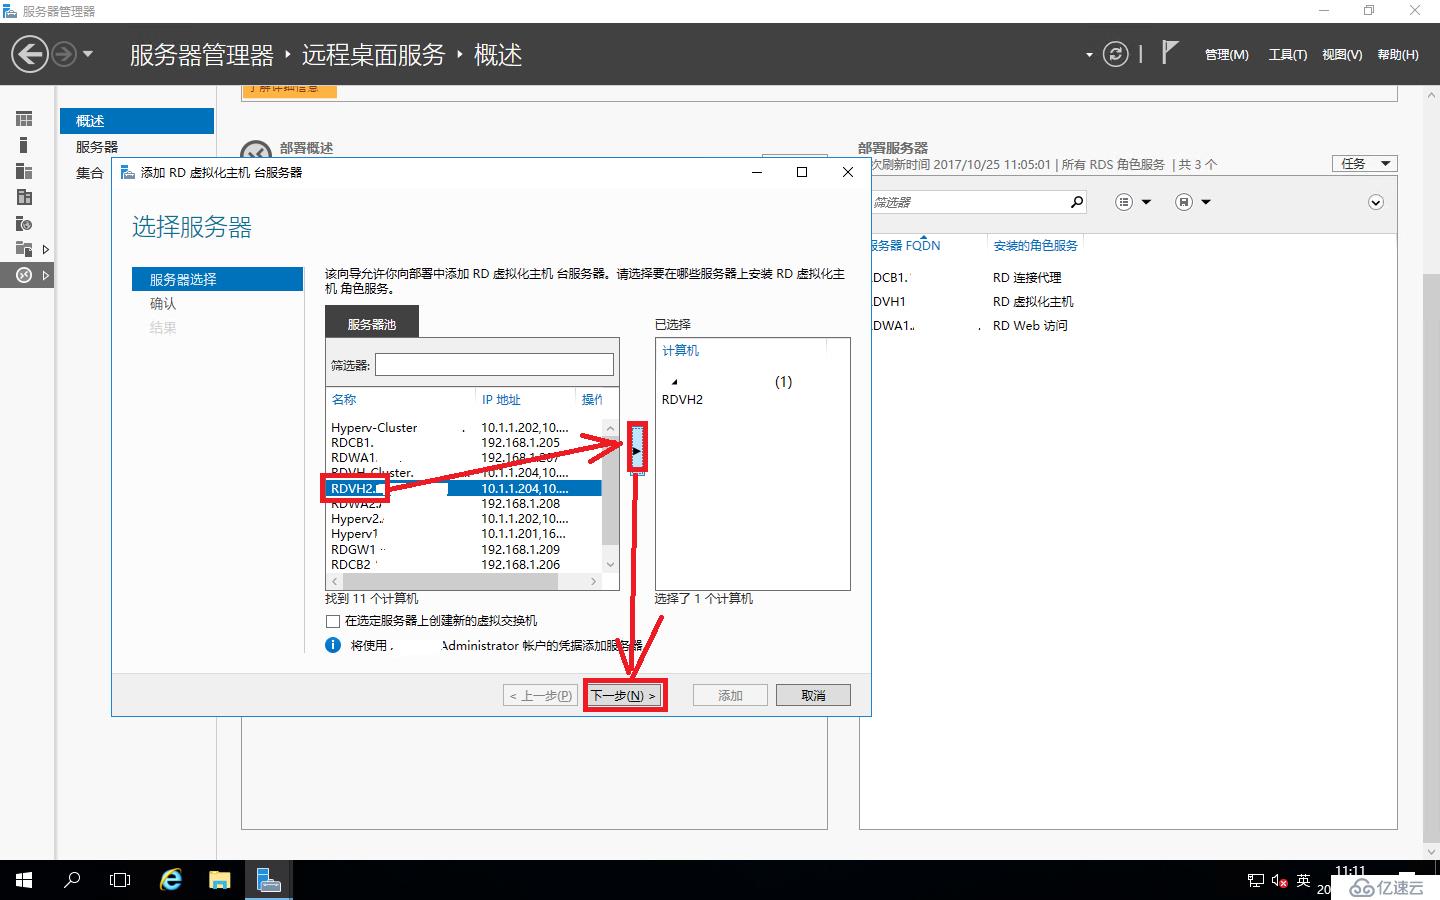Open the 集合 collections page
Screen dimensions: 1440x900
click(x=90, y=173)
